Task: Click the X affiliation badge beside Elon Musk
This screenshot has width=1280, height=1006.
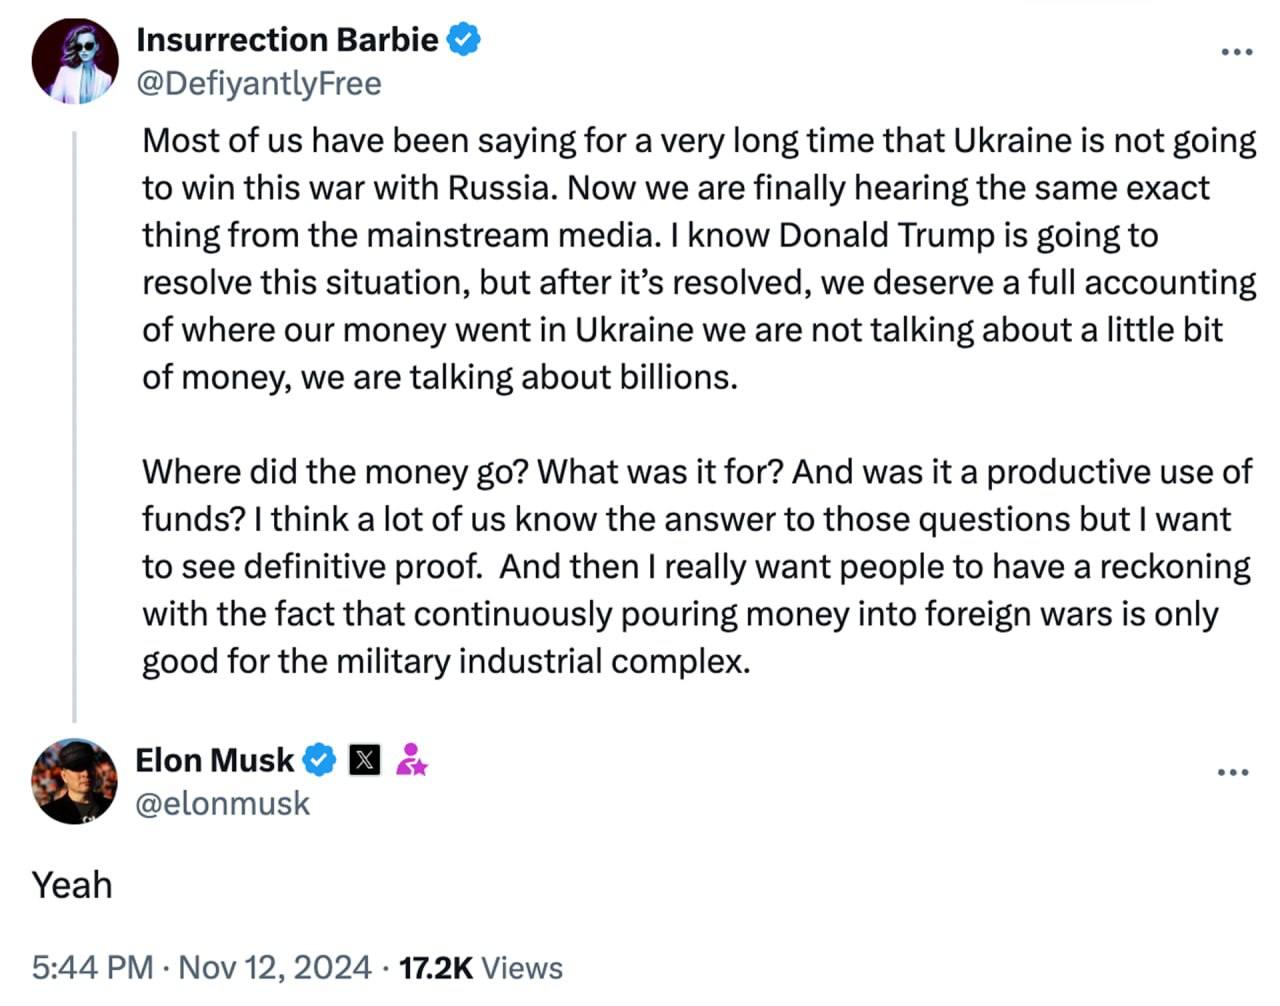Action: pos(365,760)
